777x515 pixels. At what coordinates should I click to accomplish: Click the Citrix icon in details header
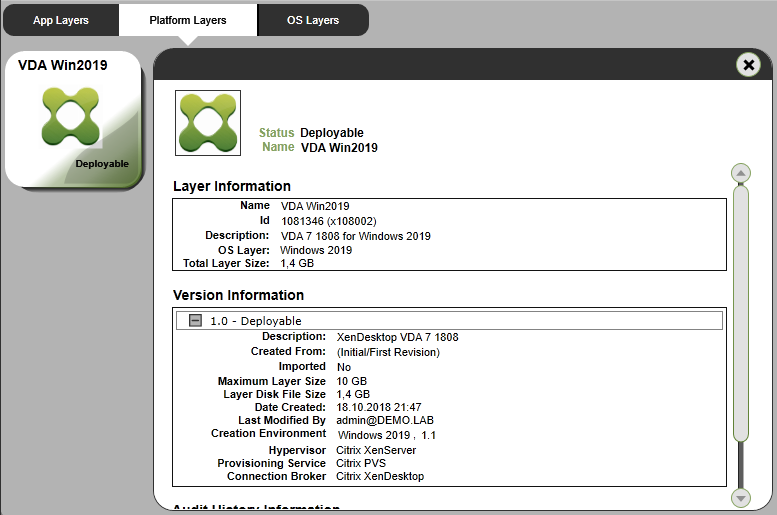coord(208,123)
